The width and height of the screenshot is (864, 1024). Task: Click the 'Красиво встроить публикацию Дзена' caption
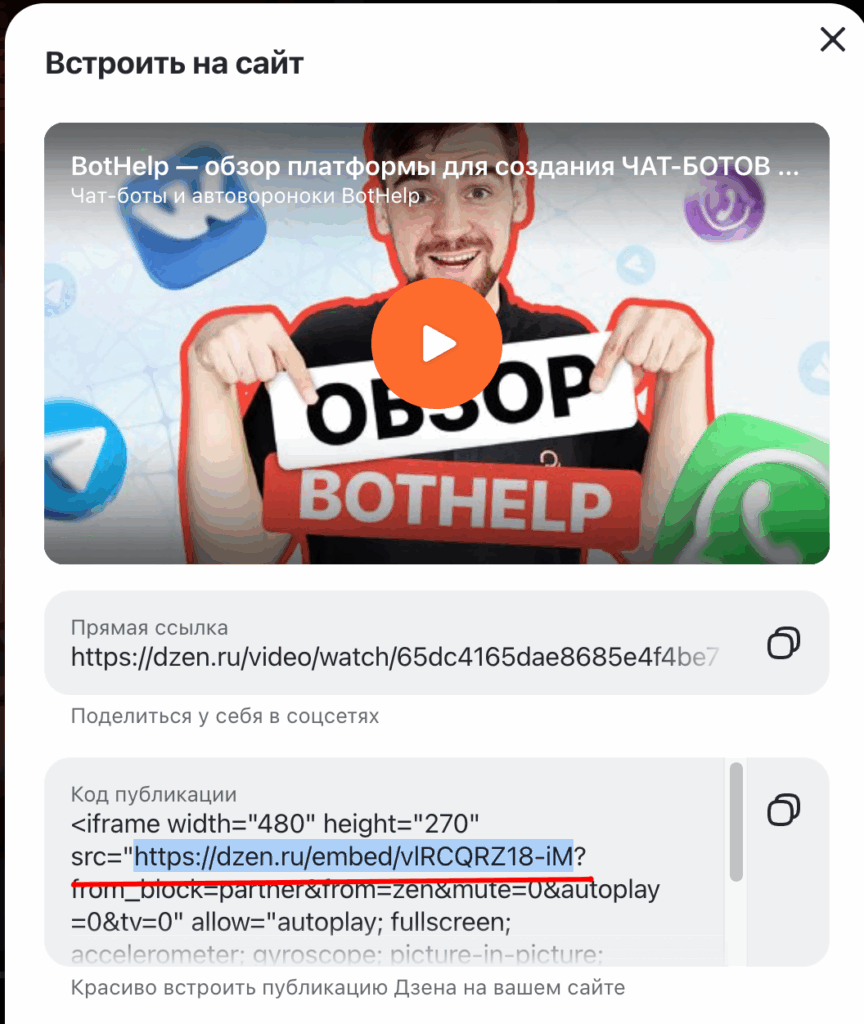[347, 987]
